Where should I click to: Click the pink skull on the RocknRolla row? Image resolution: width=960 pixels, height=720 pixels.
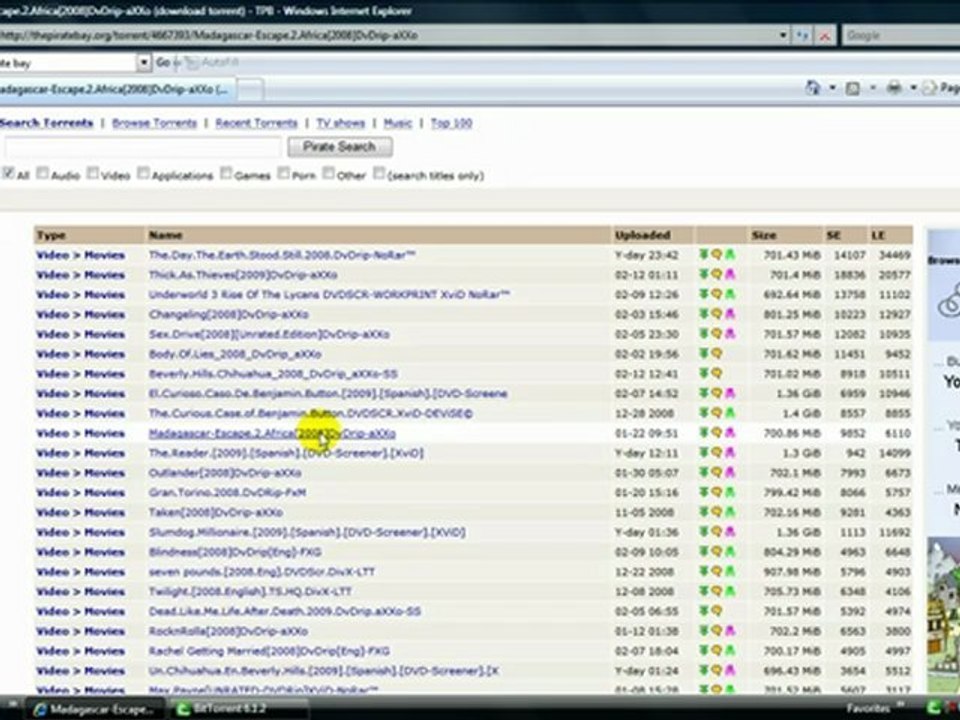[730, 631]
